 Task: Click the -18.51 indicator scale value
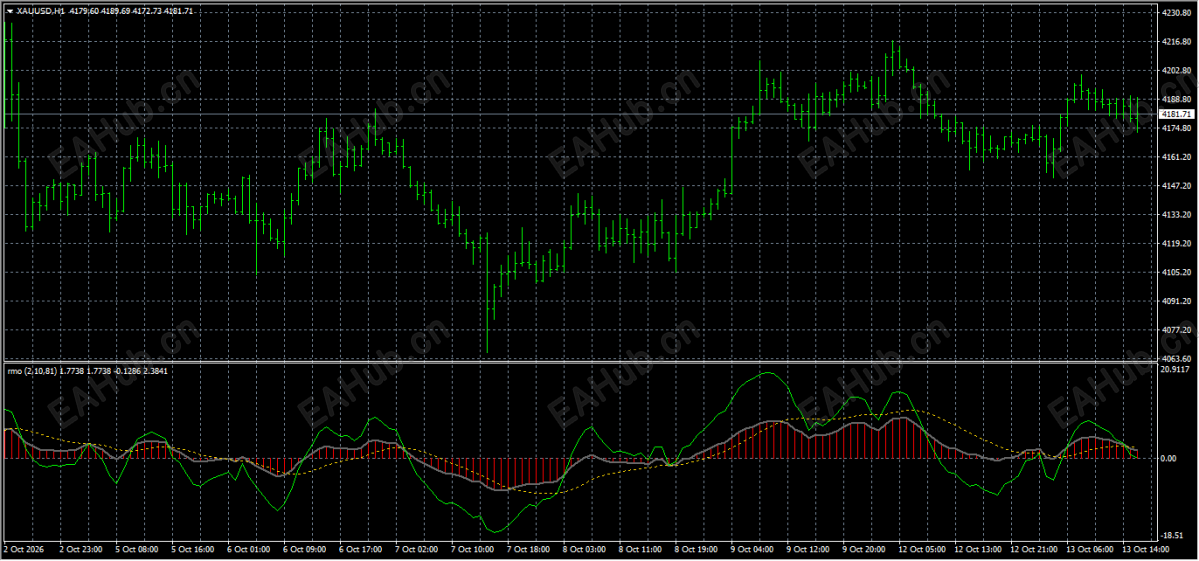[x=1174, y=536]
